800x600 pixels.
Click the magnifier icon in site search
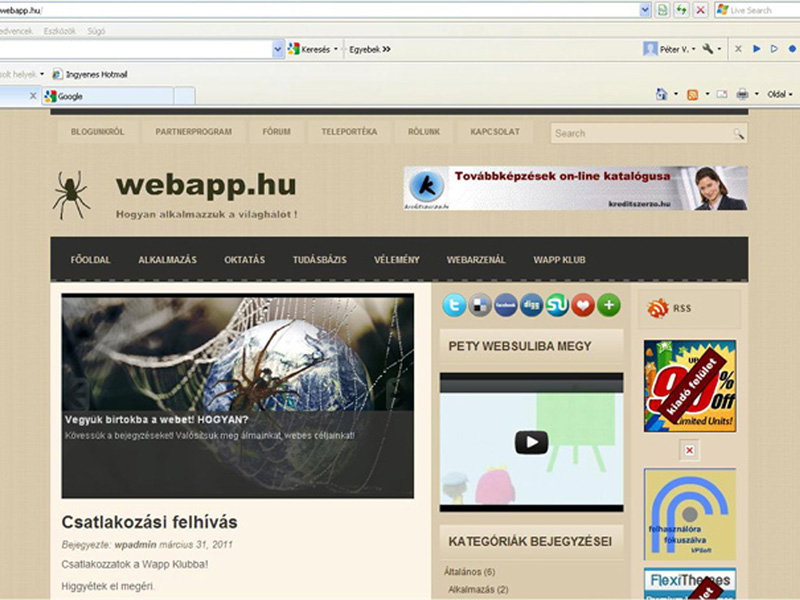(738, 134)
